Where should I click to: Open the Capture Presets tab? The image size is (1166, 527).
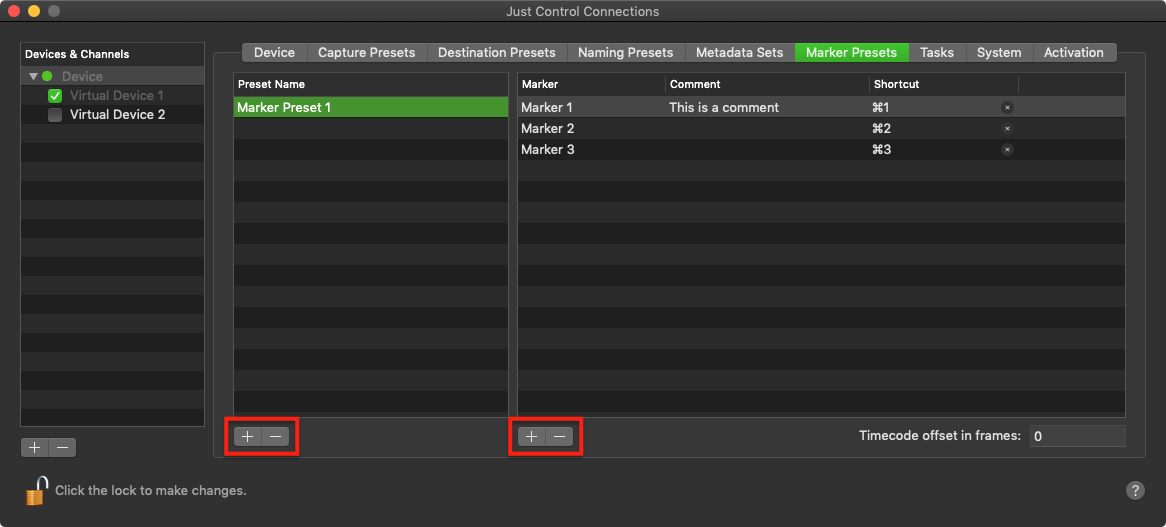(x=367, y=53)
